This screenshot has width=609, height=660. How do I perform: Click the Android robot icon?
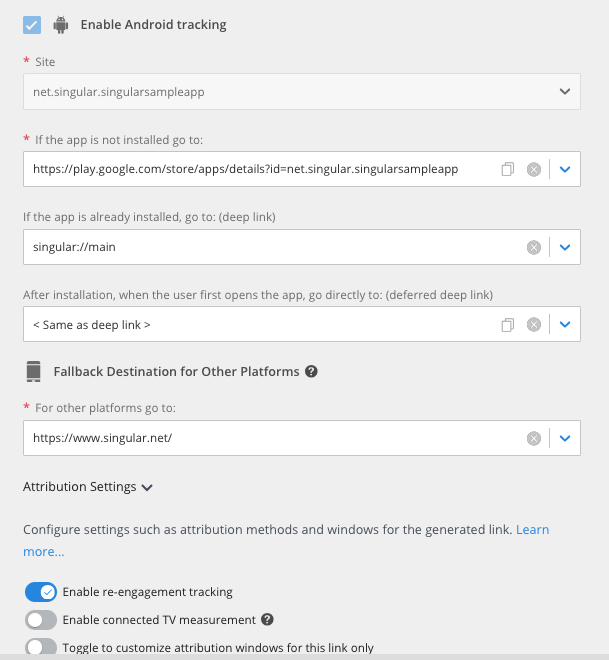61,25
